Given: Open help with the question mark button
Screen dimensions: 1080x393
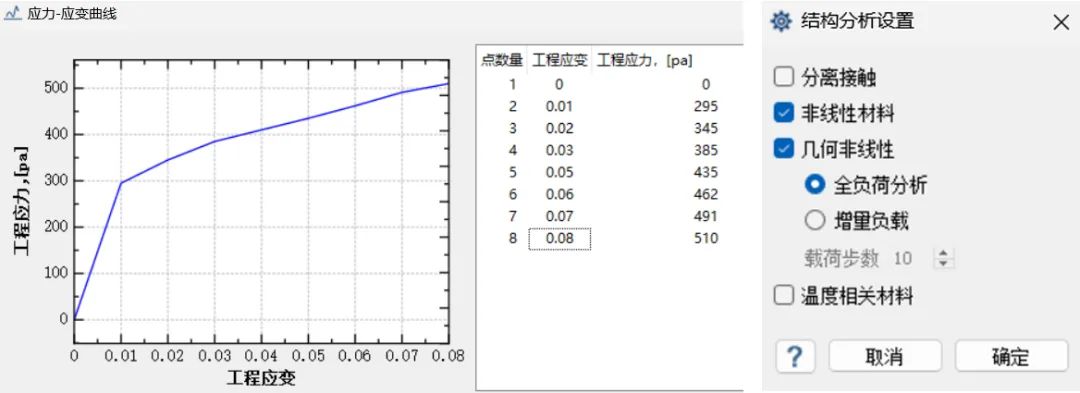Looking at the screenshot, I should pyautogui.click(x=795, y=357).
